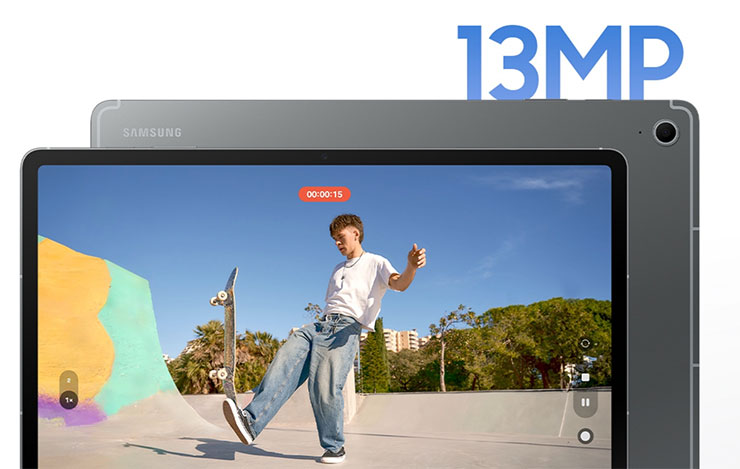Image resolution: width=740 pixels, height=469 pixels.
Task: Tap the switch camera icon
Action: 586,343
